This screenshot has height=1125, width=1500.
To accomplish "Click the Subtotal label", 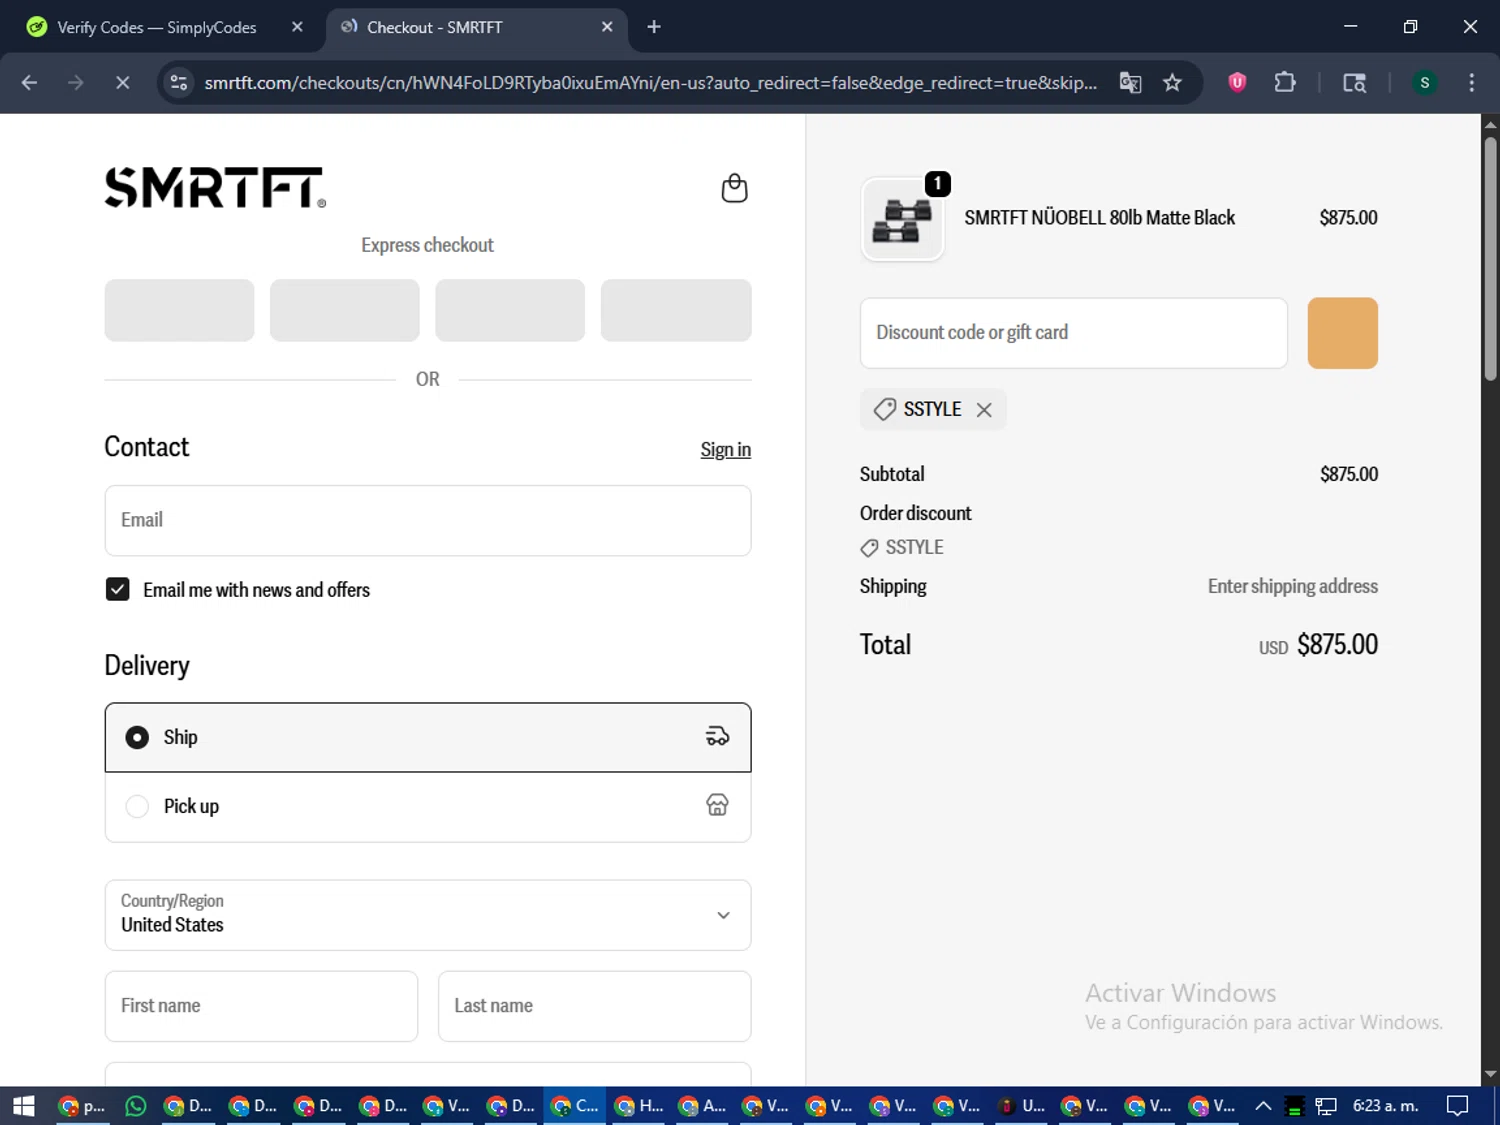I will (x=892, y=474).
